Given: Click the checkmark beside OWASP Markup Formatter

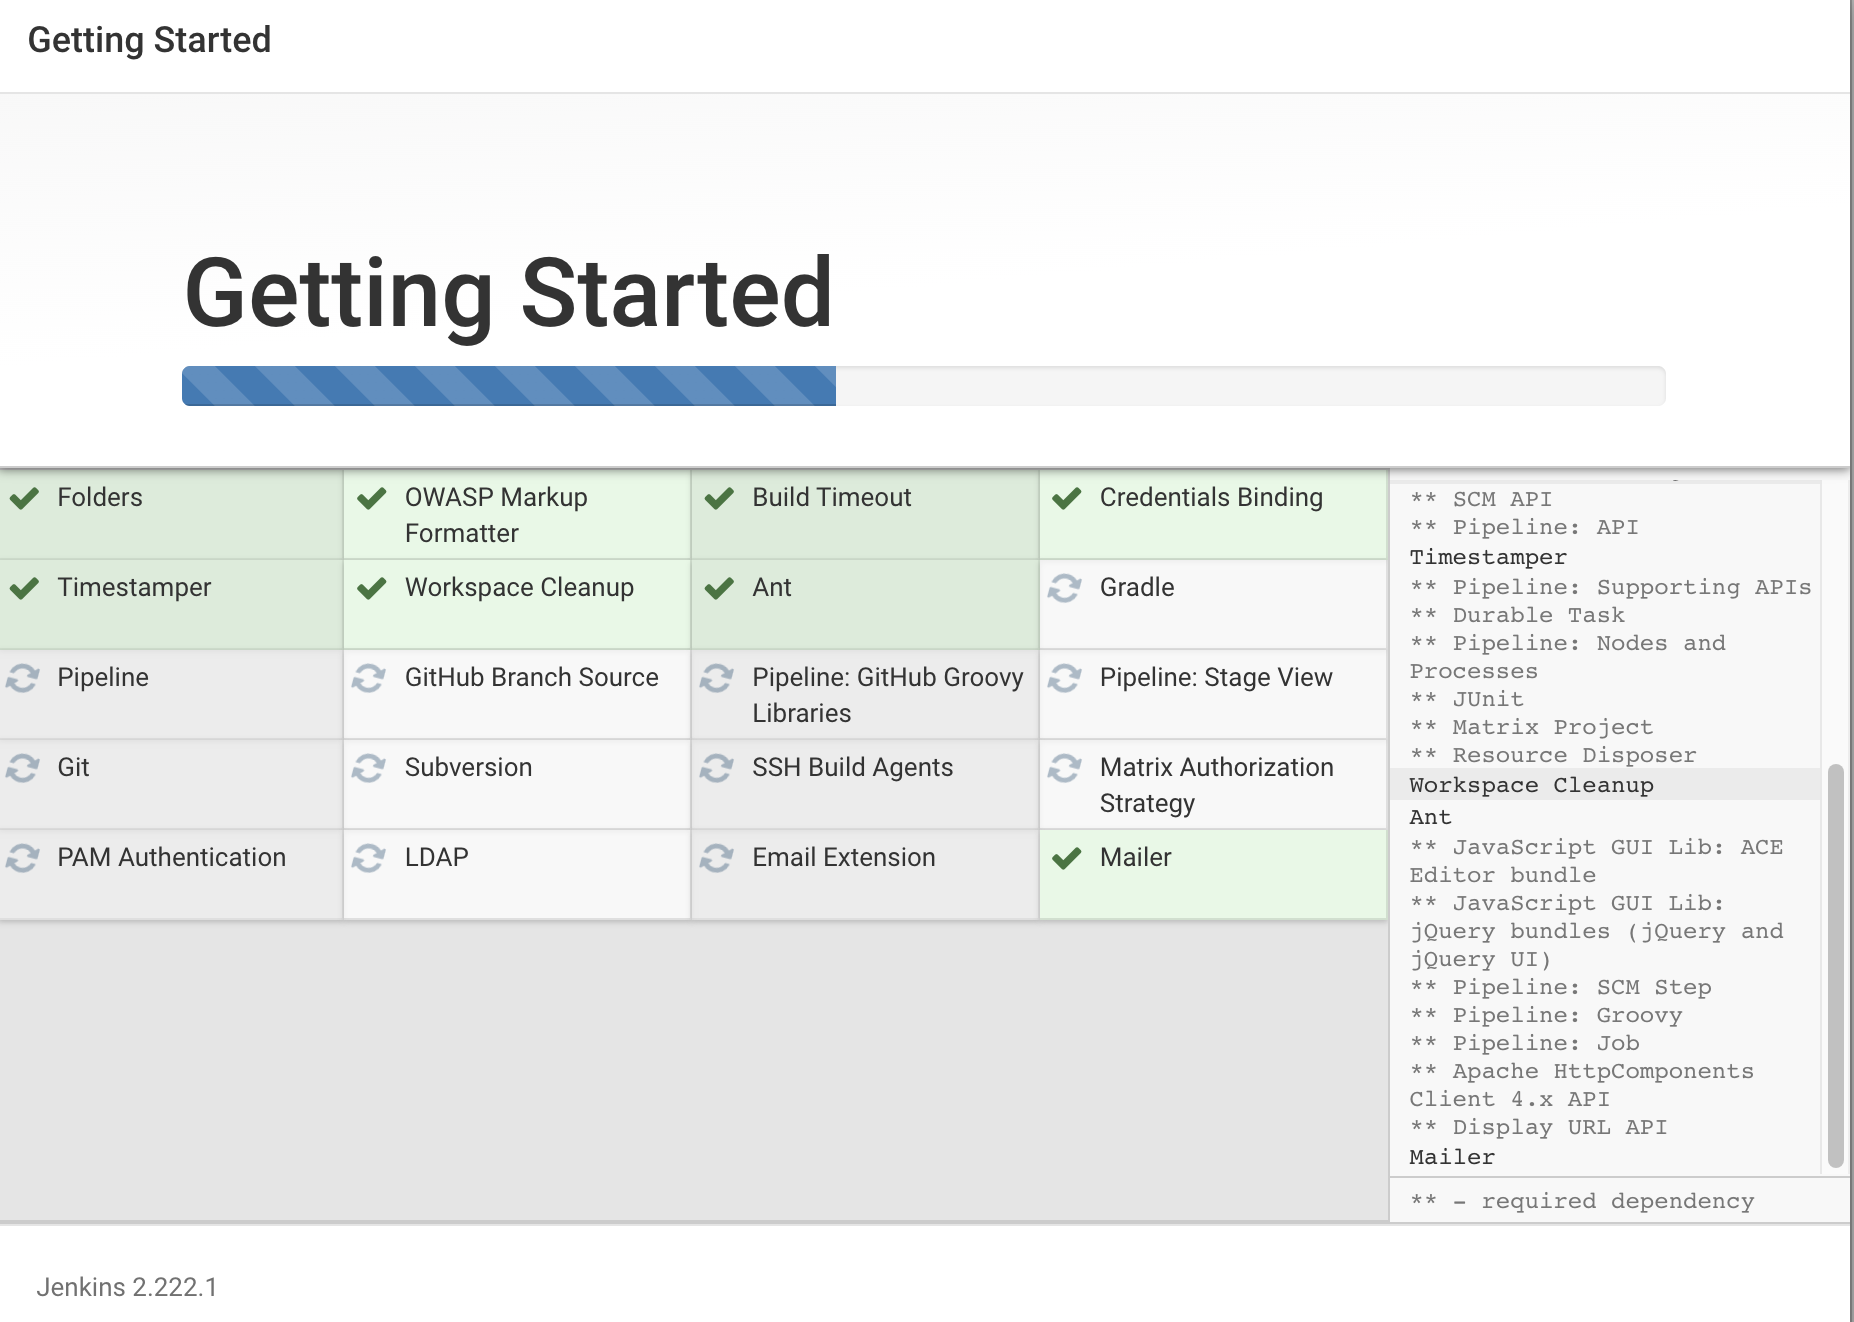Looking at the screenshot, I should [x=372, y=498].
